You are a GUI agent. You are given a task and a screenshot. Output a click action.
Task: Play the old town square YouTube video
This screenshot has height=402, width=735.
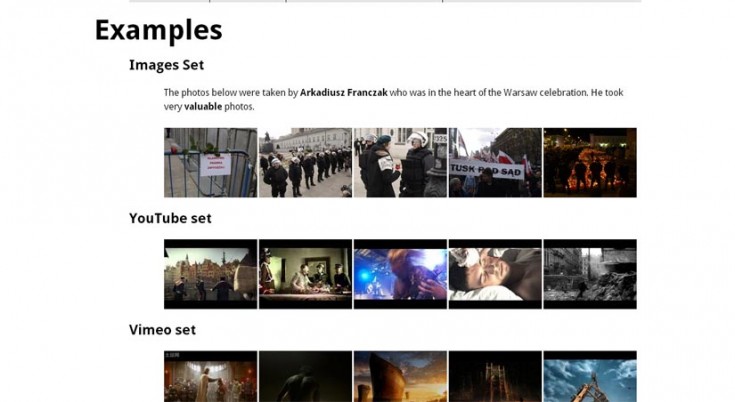pyautogui.click(x=210, y=274)
